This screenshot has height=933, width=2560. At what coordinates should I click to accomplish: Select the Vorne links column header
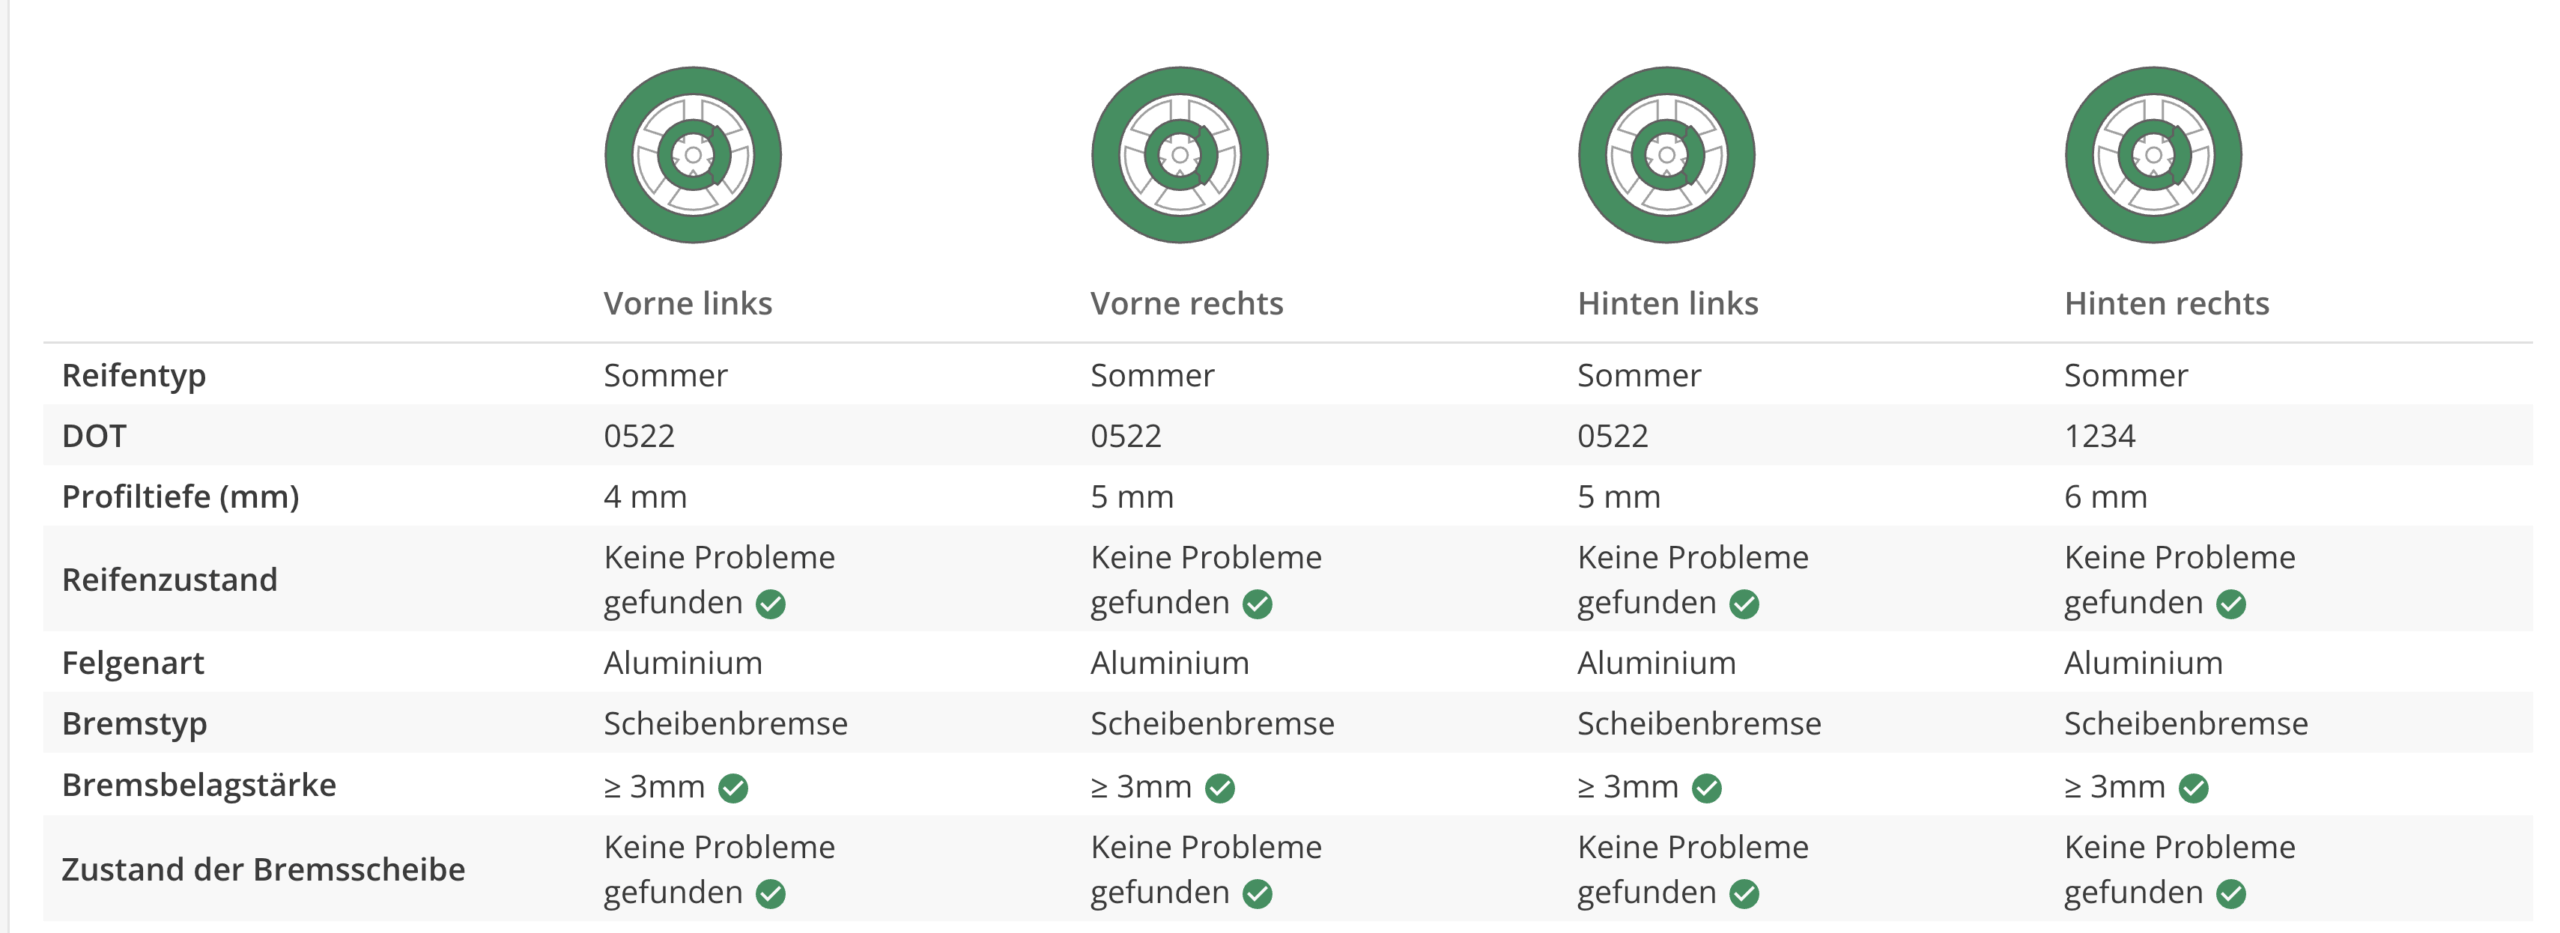coord(688,303)
